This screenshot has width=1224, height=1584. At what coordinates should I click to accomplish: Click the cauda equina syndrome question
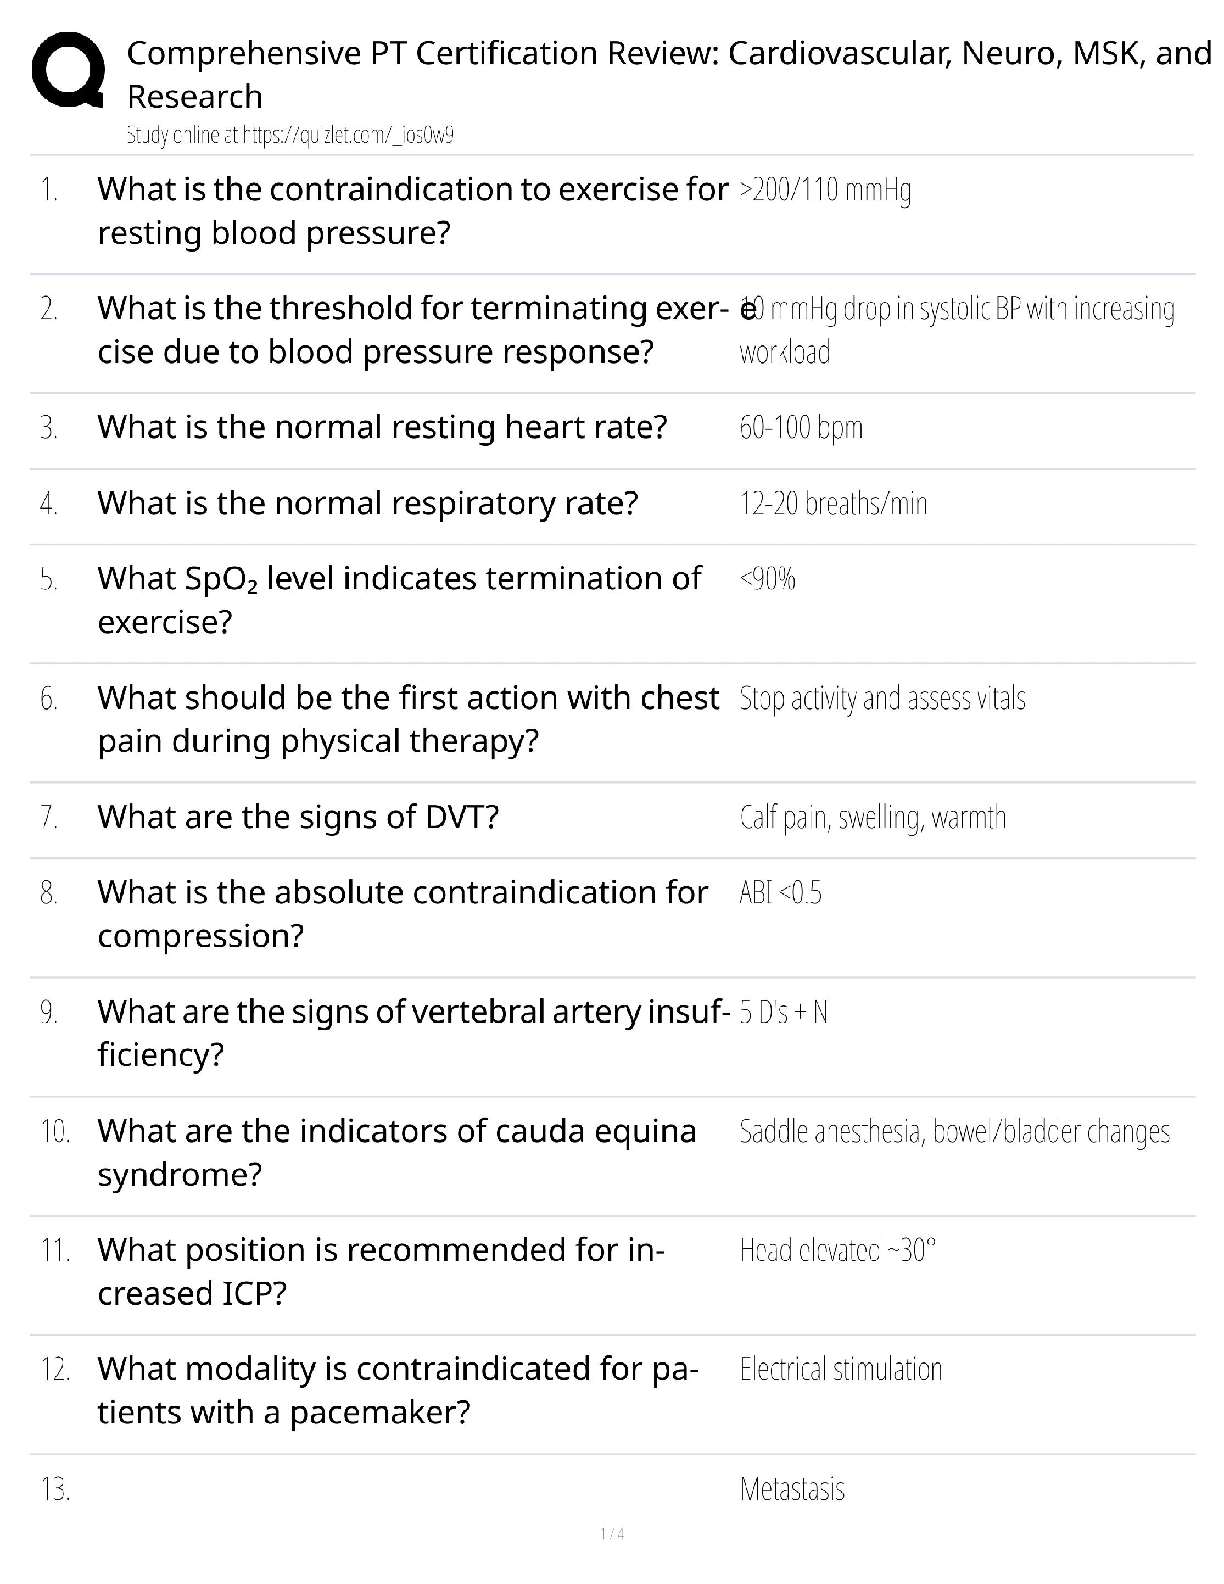397,1152
